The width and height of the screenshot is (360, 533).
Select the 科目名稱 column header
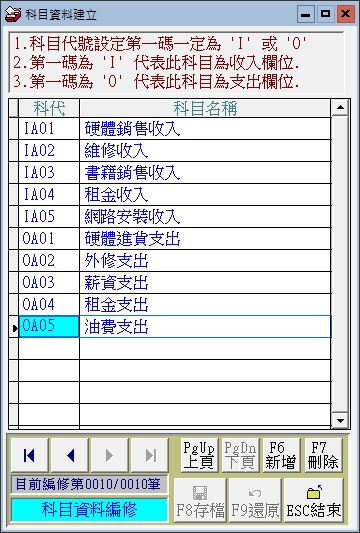(205, 108)
